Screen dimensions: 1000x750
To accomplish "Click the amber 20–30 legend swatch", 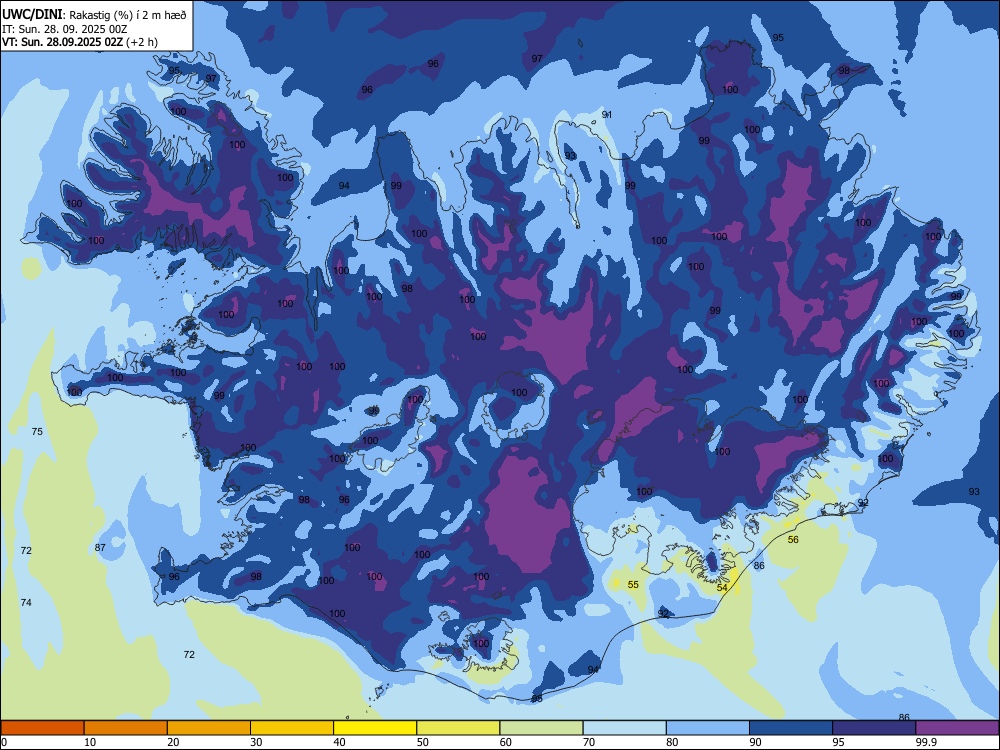I will point(209,728).
